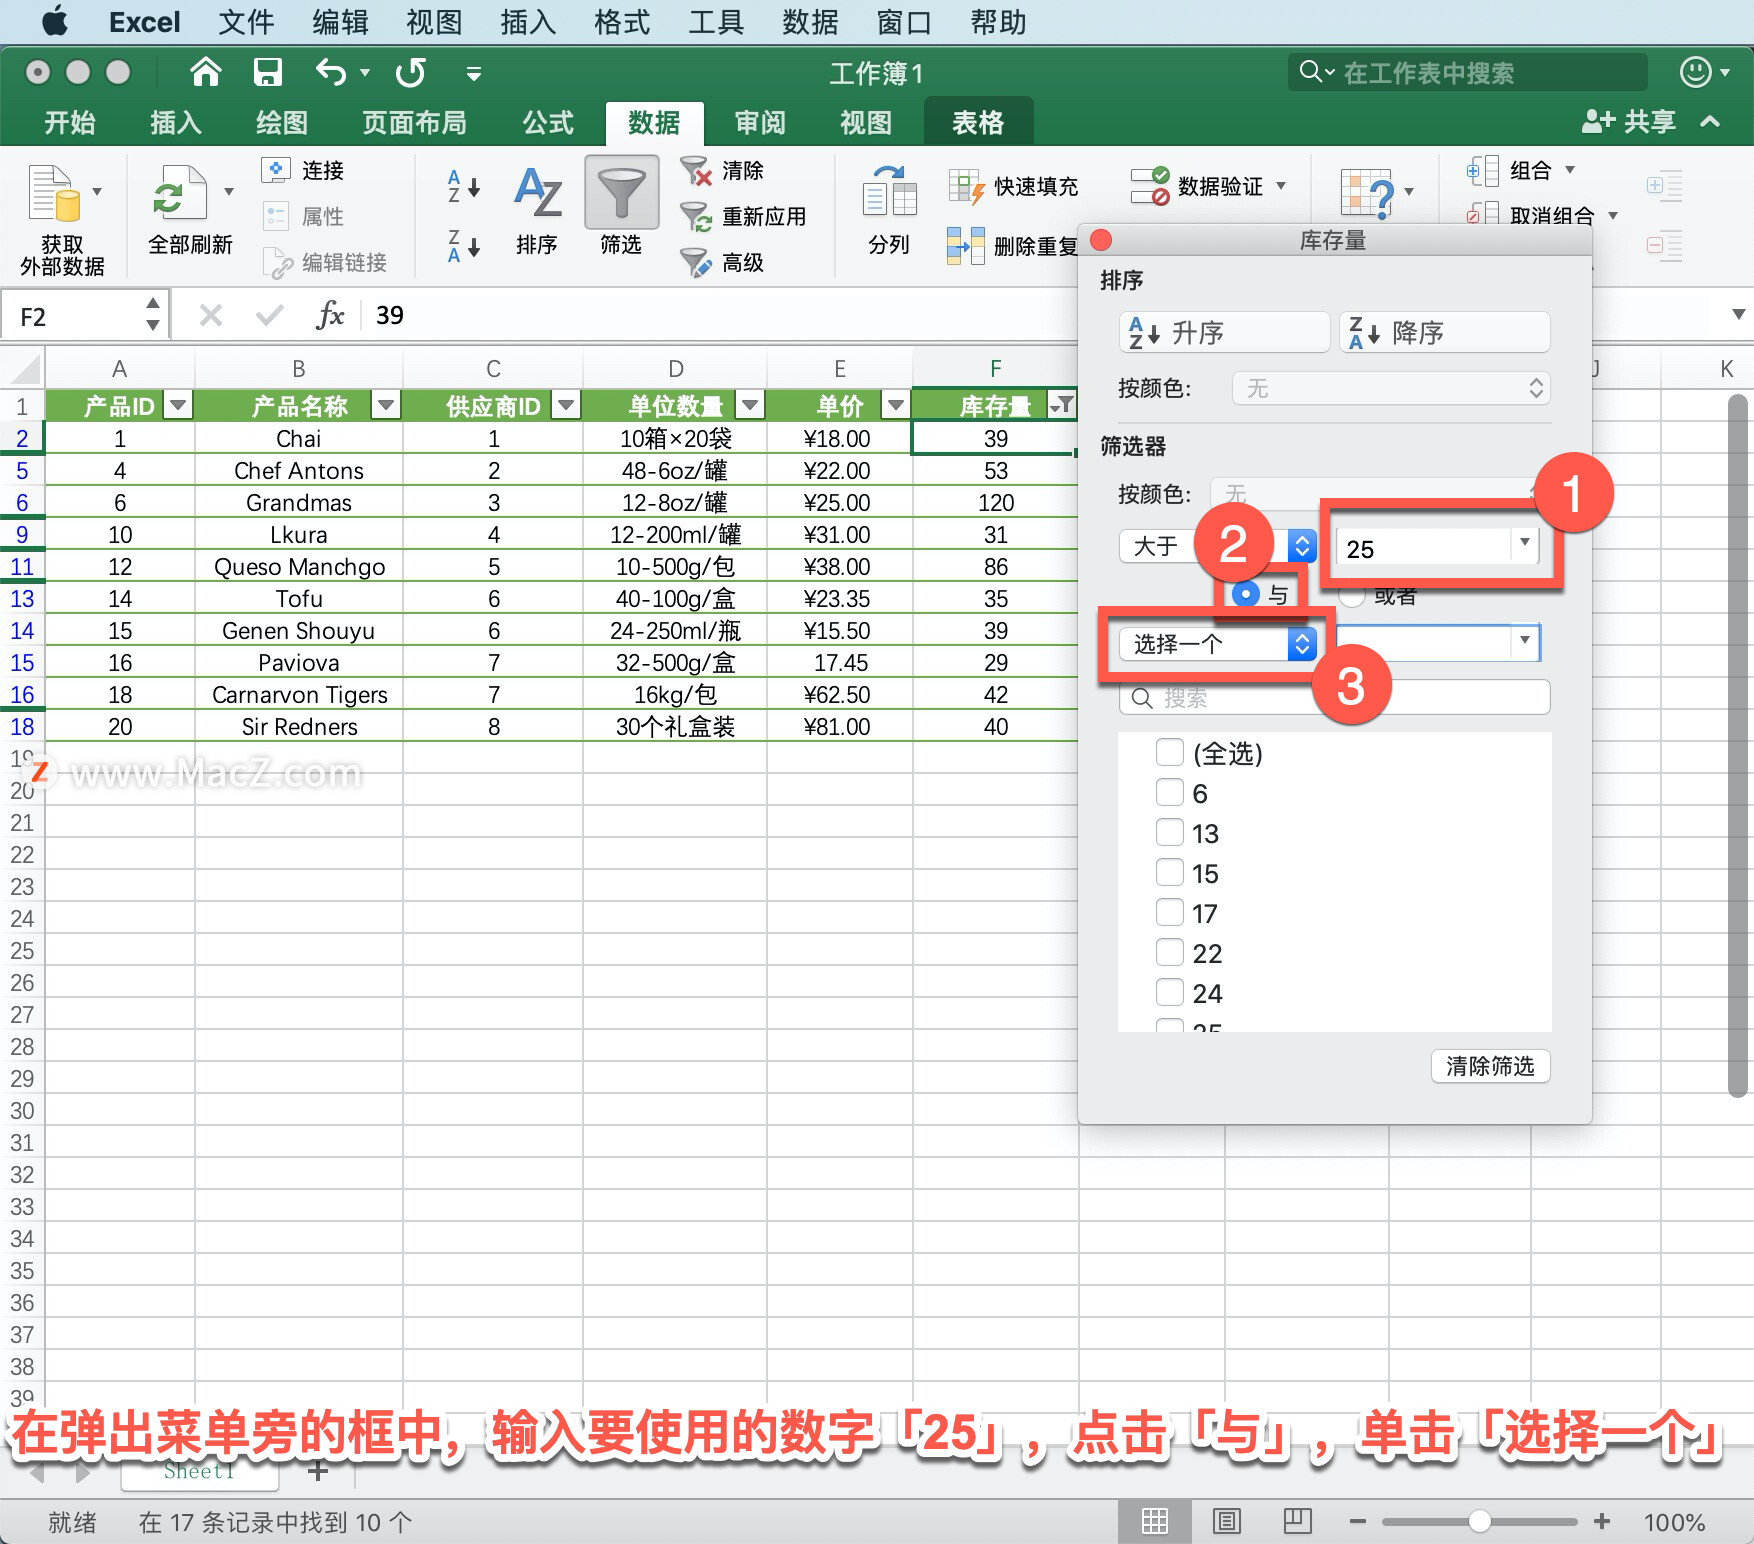Check the value 22 checkbox

point(1170,952)
